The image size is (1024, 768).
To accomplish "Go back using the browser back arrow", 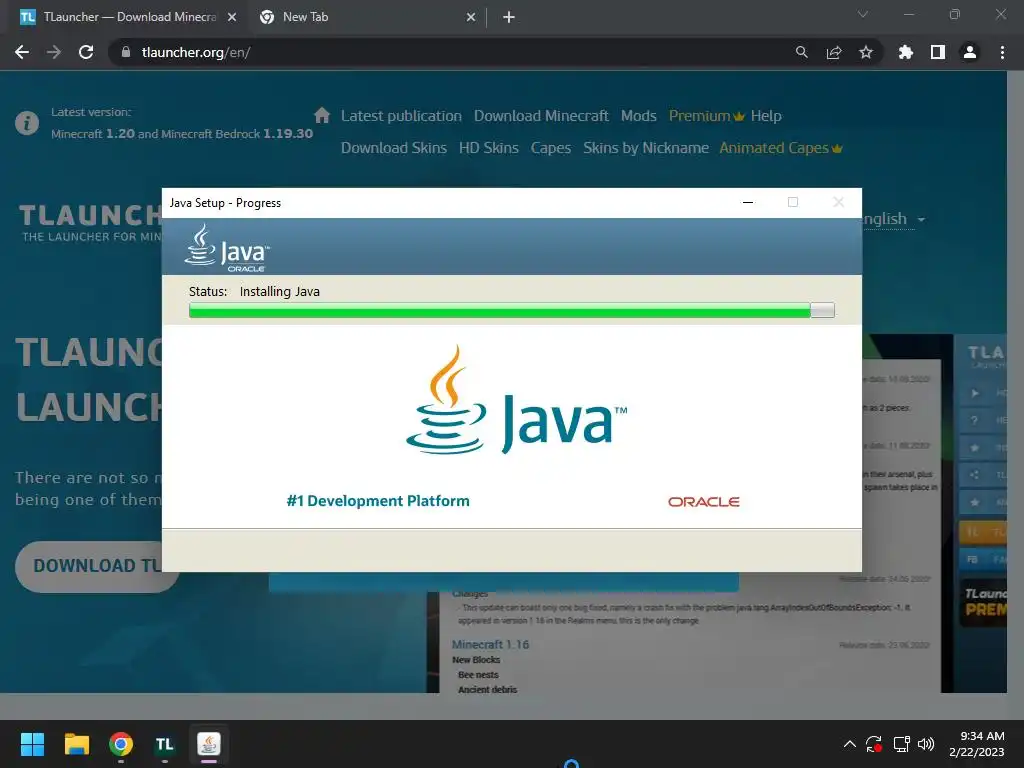I will pyautogui.click(x=22, y=52).
